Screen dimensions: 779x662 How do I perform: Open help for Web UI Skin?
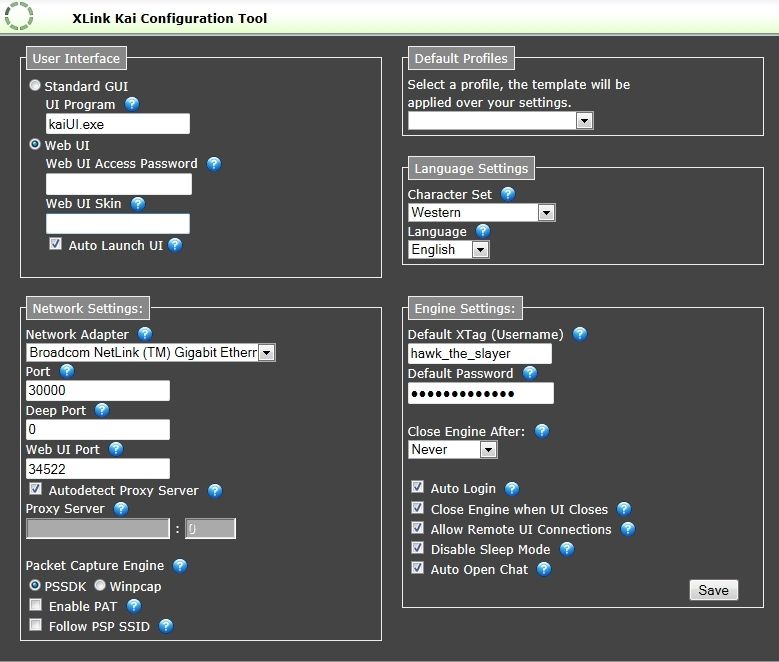pos(138,203)
